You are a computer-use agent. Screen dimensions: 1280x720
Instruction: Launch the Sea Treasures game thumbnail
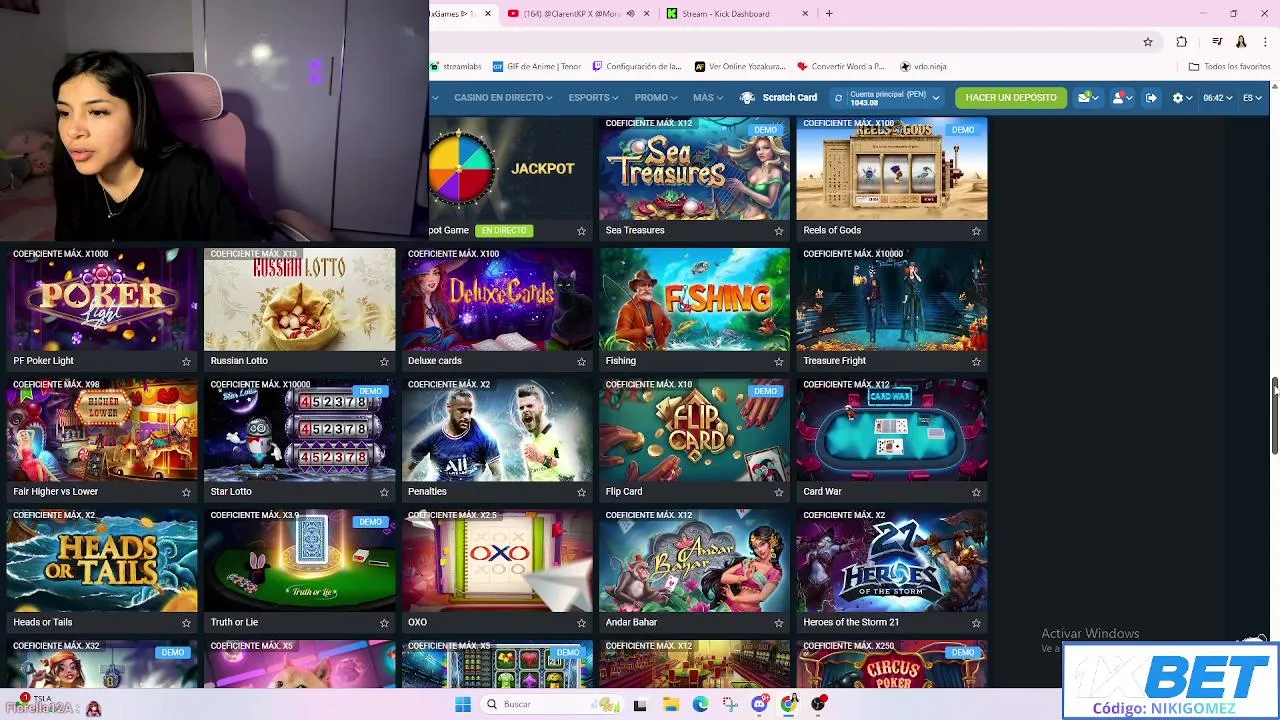click(694, 169)
